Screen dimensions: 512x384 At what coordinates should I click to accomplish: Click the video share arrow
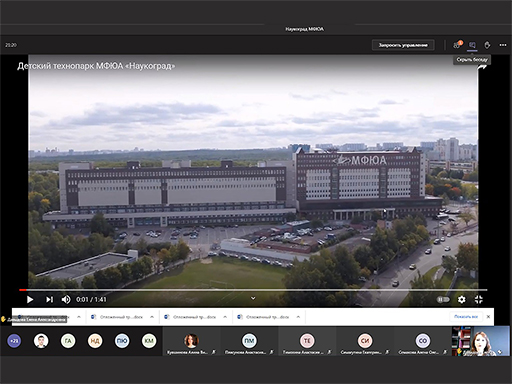click(x=482, y=68)
